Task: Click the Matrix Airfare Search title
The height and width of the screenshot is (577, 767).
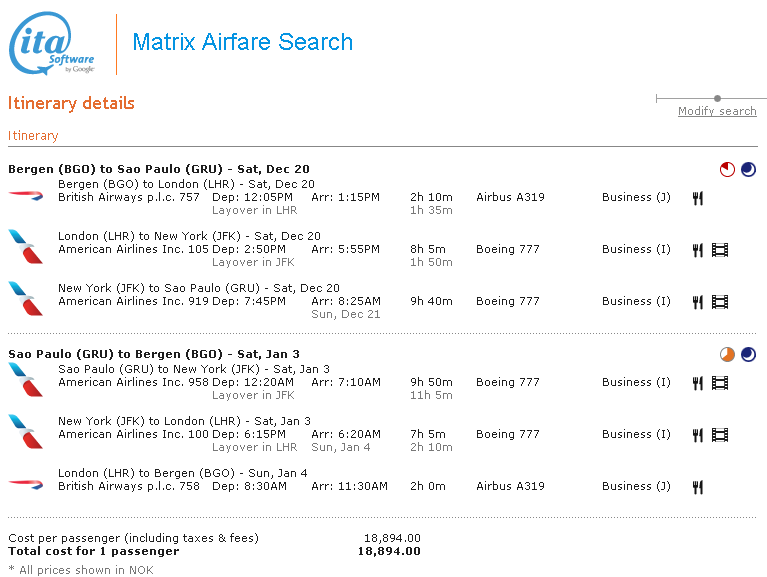Action: click(x=242, y=42)
